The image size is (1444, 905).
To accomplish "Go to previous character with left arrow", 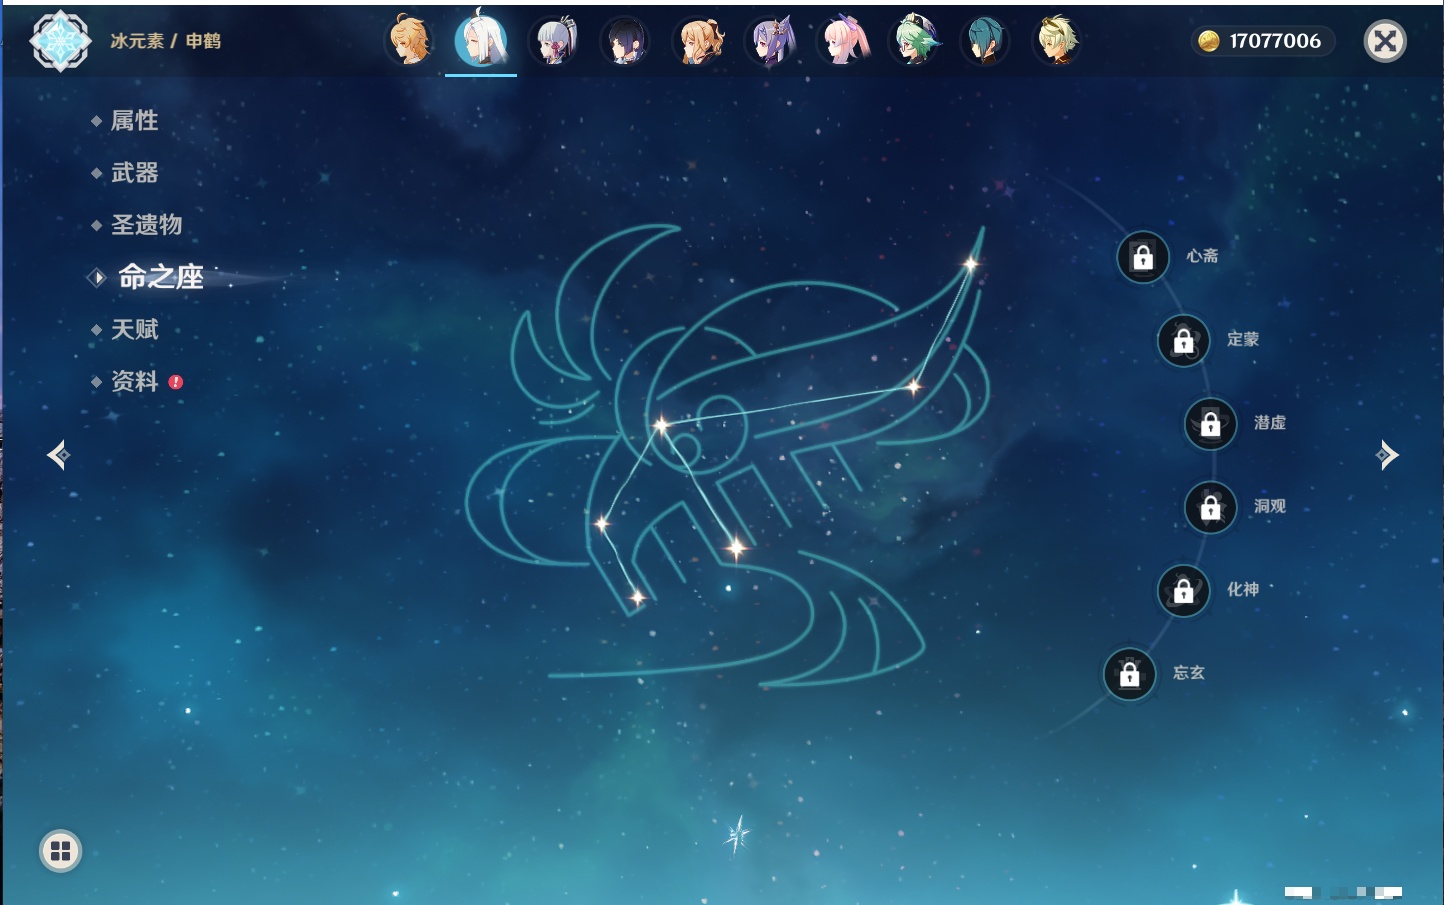I will (59, 455).
